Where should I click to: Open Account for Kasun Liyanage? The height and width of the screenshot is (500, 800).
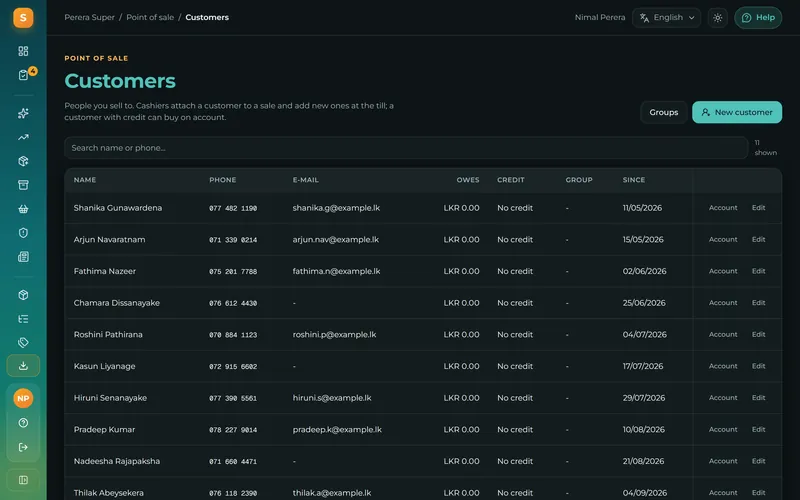point(723,366)
